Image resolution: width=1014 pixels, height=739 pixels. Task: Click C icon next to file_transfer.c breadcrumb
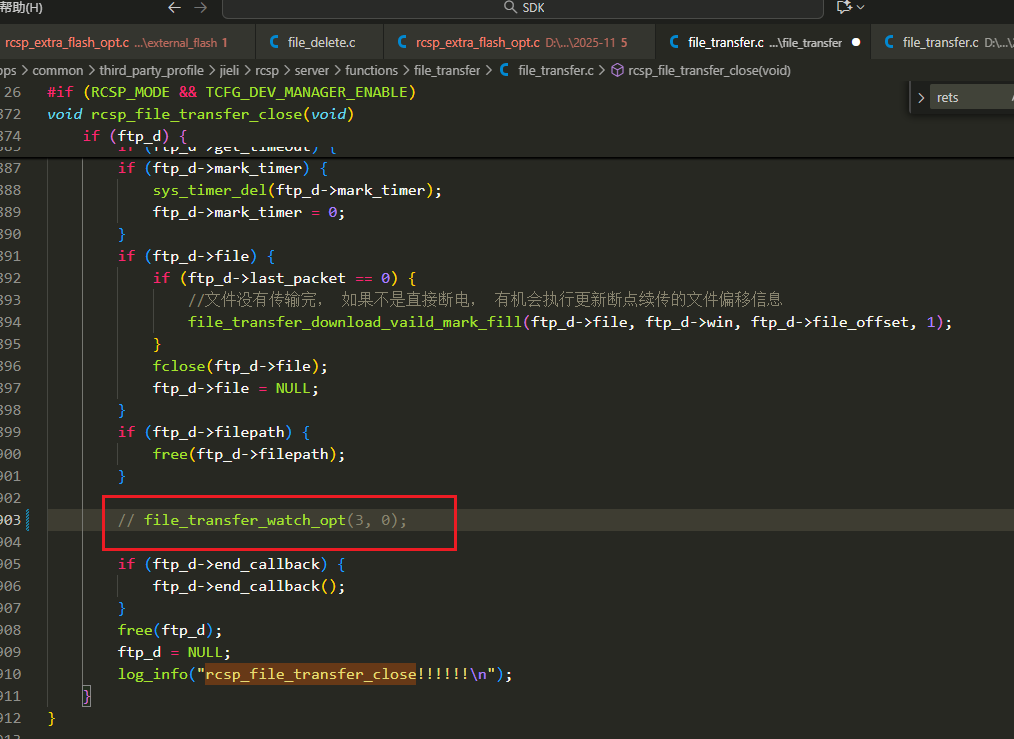tap(504, 70)
